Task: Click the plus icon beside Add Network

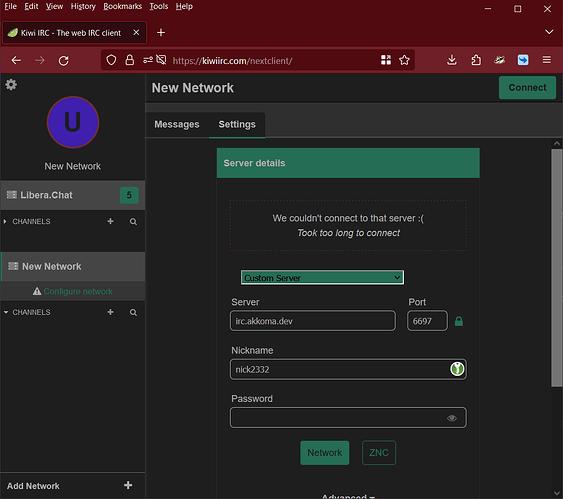Action: point(128,485)
